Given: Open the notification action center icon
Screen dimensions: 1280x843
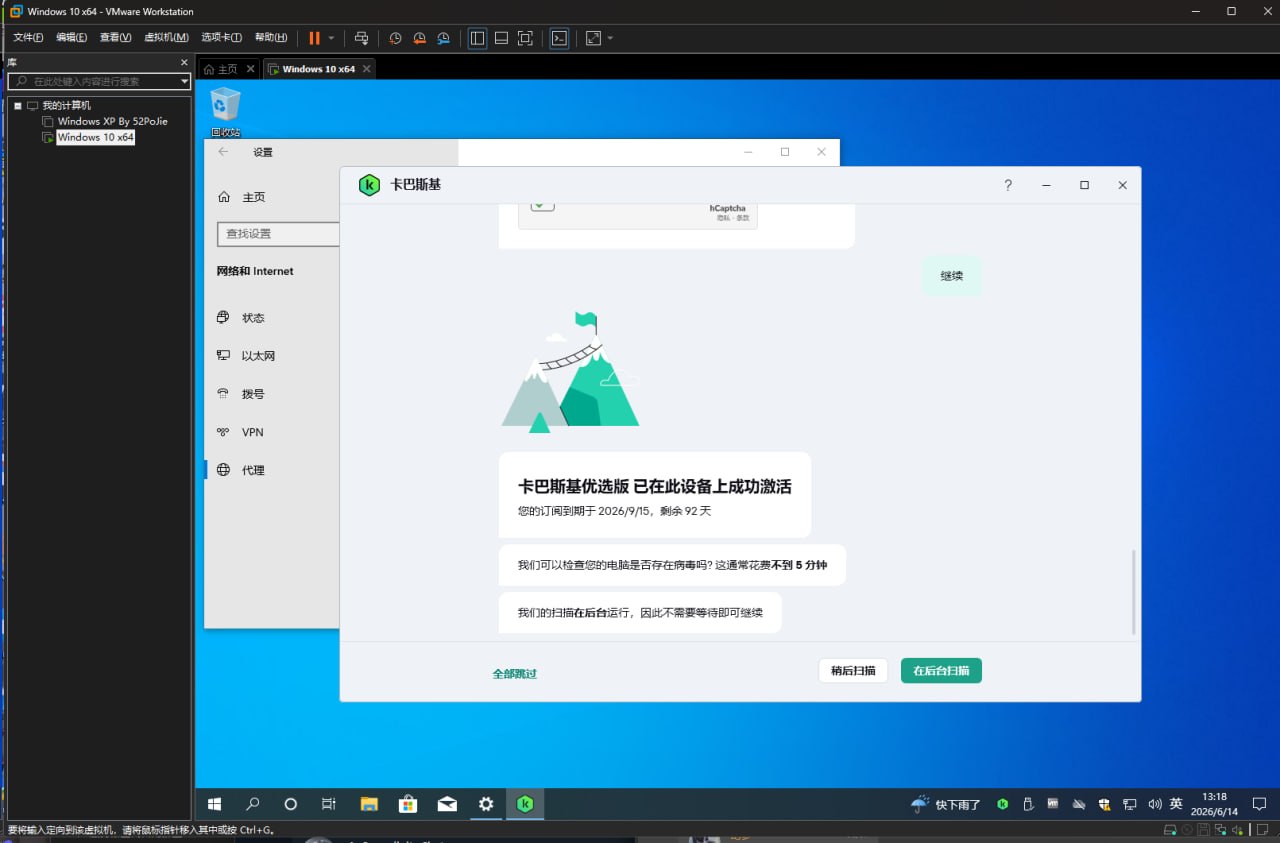Looking at the screenshot, I should coord(1259,804).
